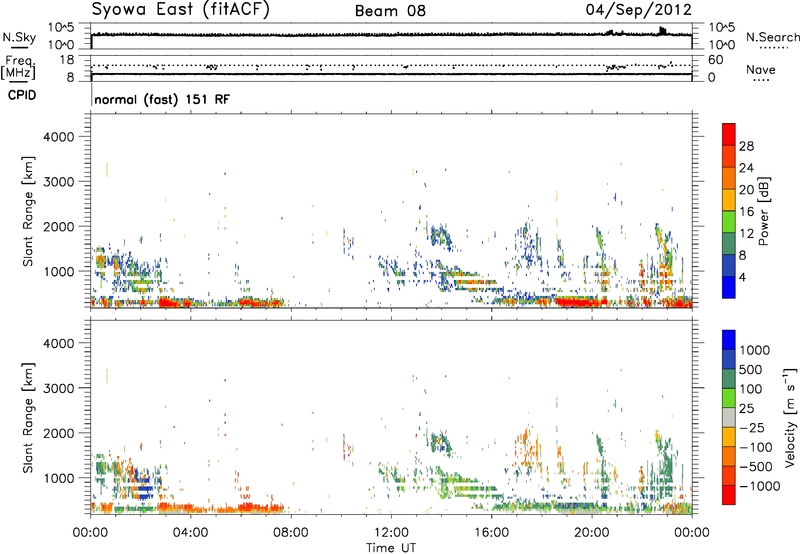800x554 pixels.
Task: Click the '60' Nave axis tick
Action: (716, 60)
